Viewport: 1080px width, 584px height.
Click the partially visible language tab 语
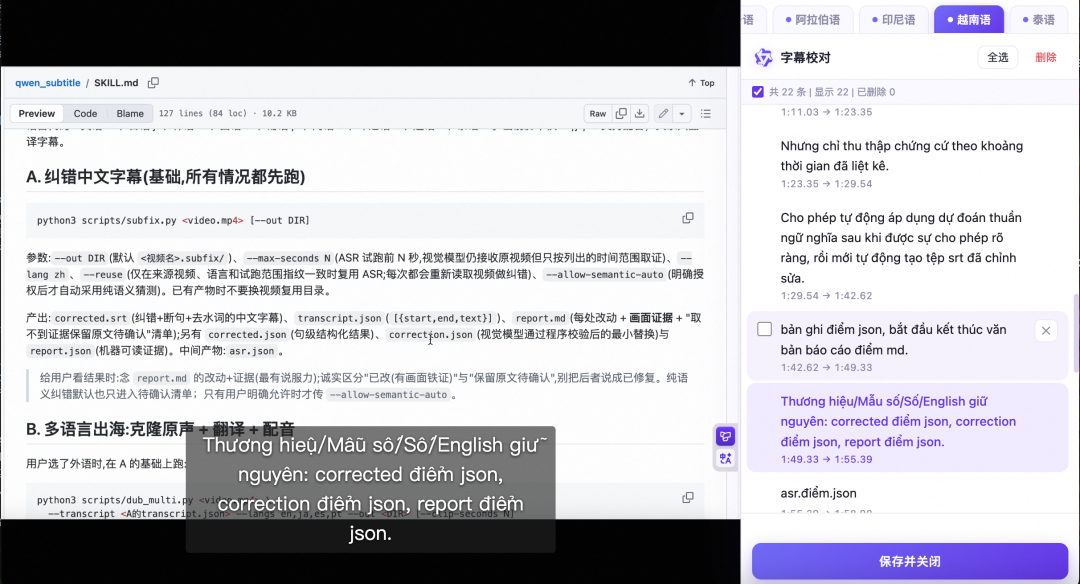point(748,19)
